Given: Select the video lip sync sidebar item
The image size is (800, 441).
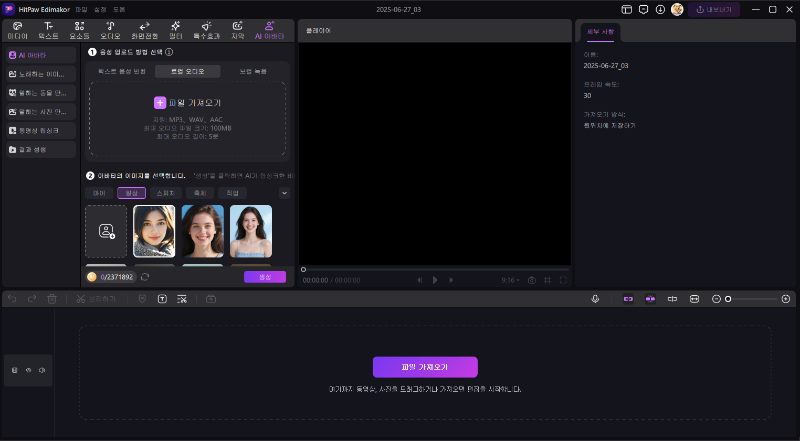Looking at the screenshot, I should pyautogui.click(x=41, y=131).
